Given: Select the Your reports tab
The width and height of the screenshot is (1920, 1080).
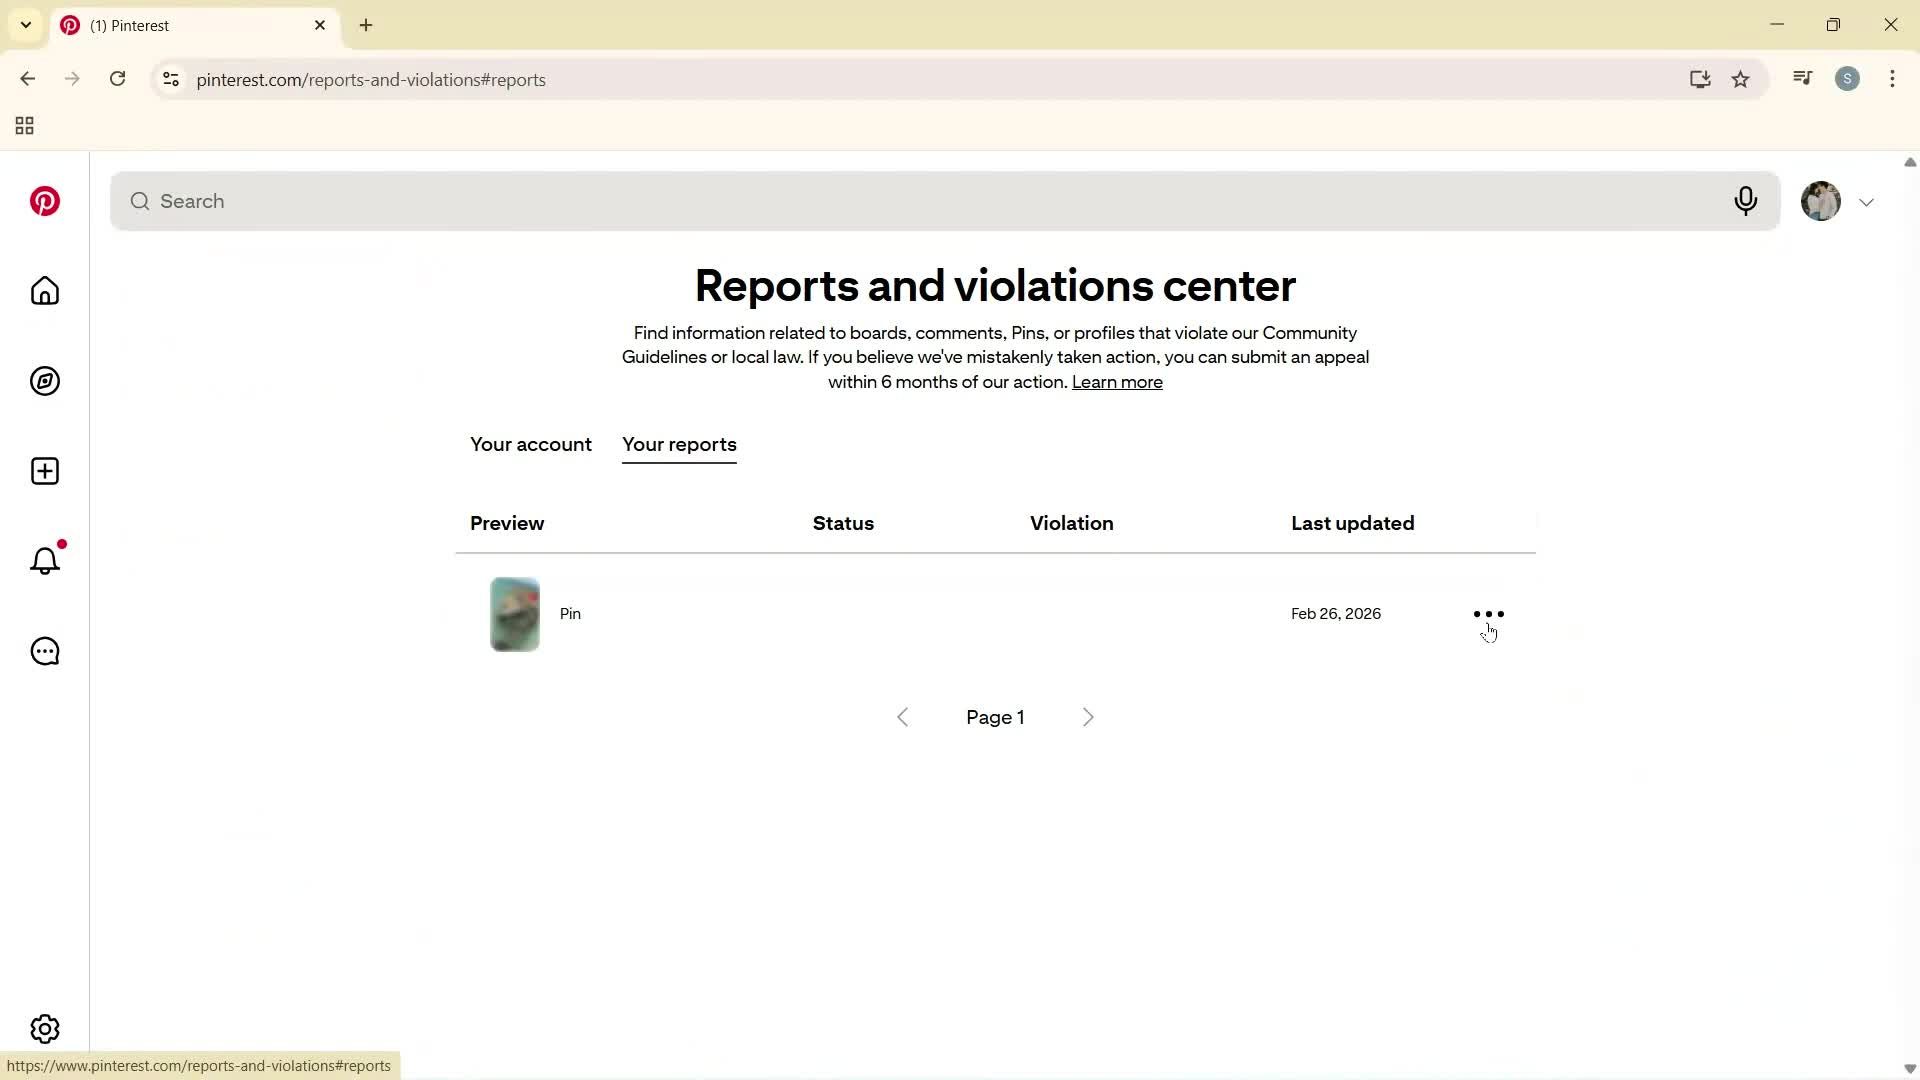Looking at the screenshot, I should pos(679,445).
